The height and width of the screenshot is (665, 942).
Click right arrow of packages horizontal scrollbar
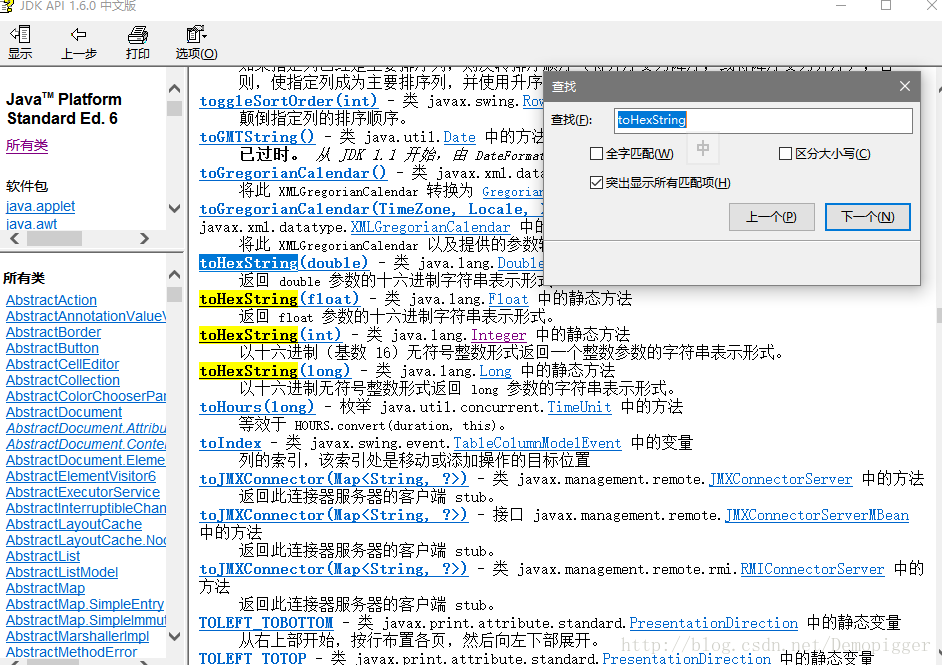coord(144,238)
